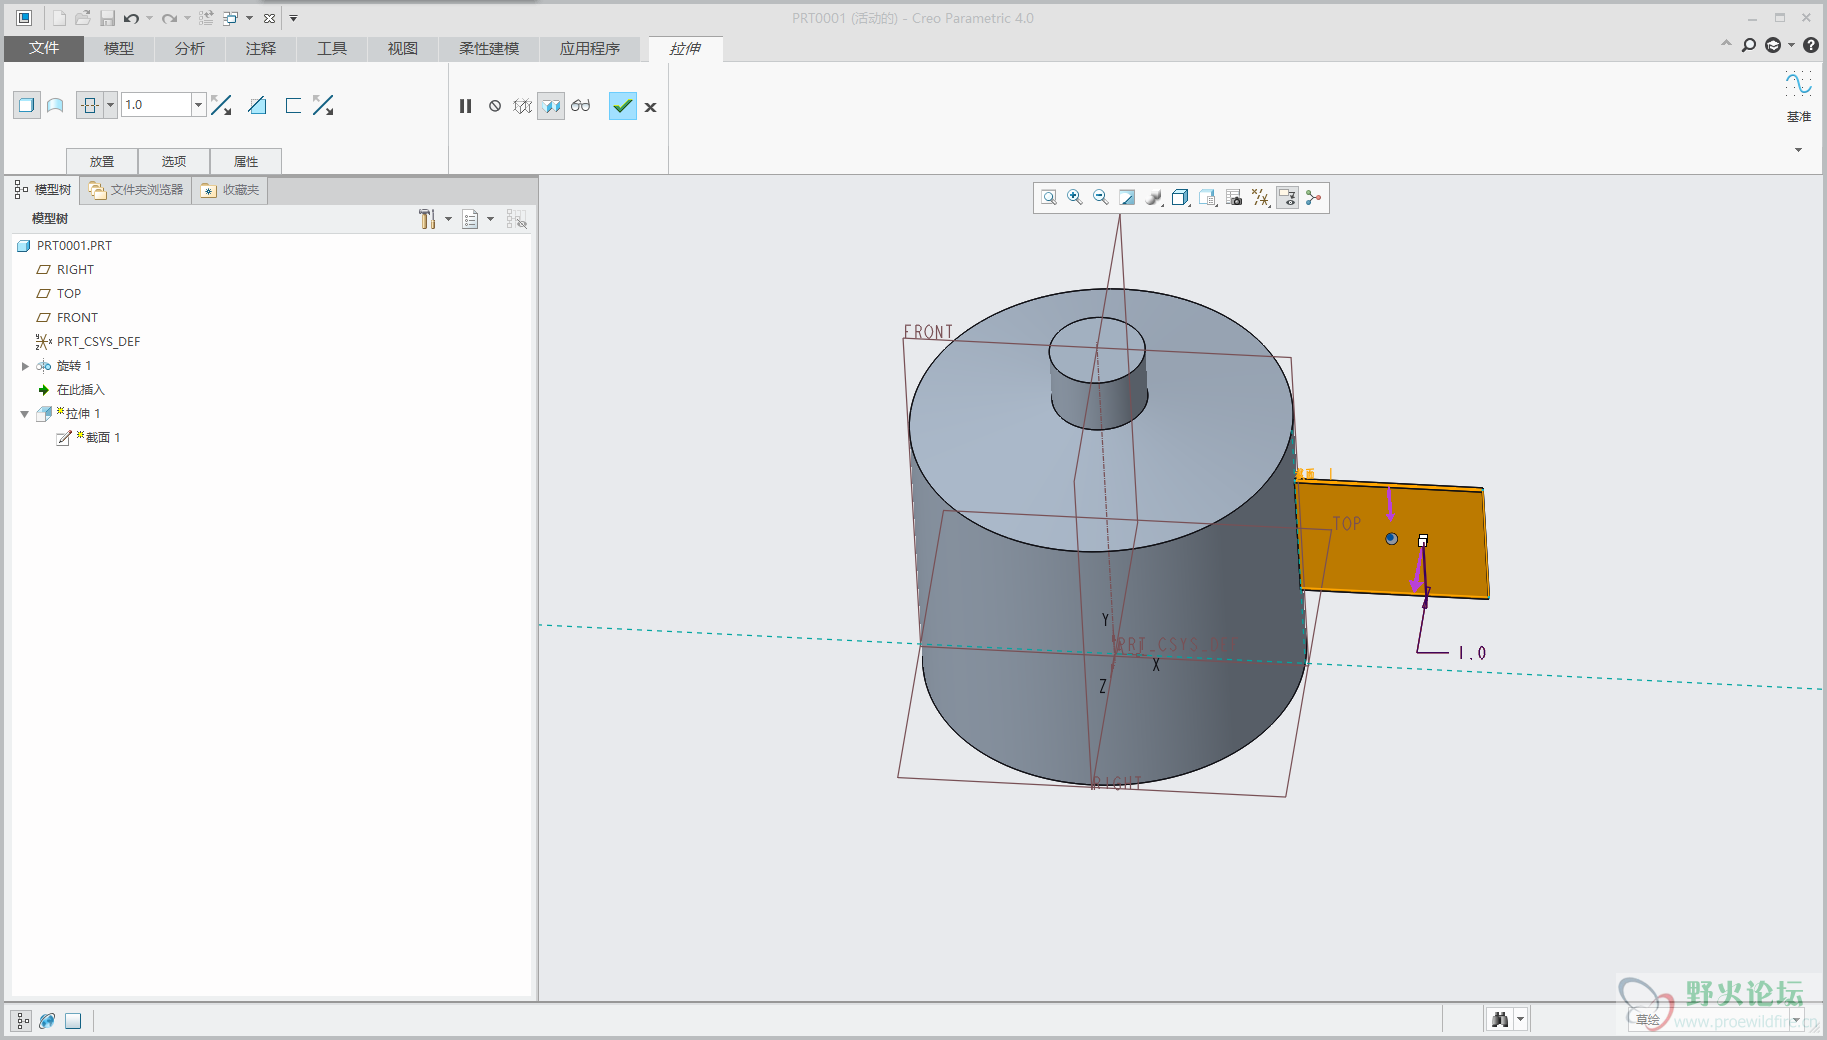The height and width of the screenshot is (1040, 1827).
Task: Flip the extrude depth direction
Action: 222,105
